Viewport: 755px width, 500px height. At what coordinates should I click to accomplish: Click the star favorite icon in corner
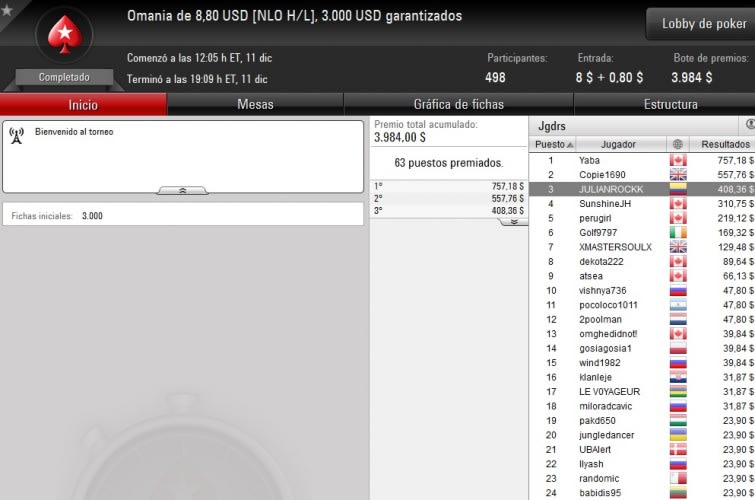[x=7, y=10]
